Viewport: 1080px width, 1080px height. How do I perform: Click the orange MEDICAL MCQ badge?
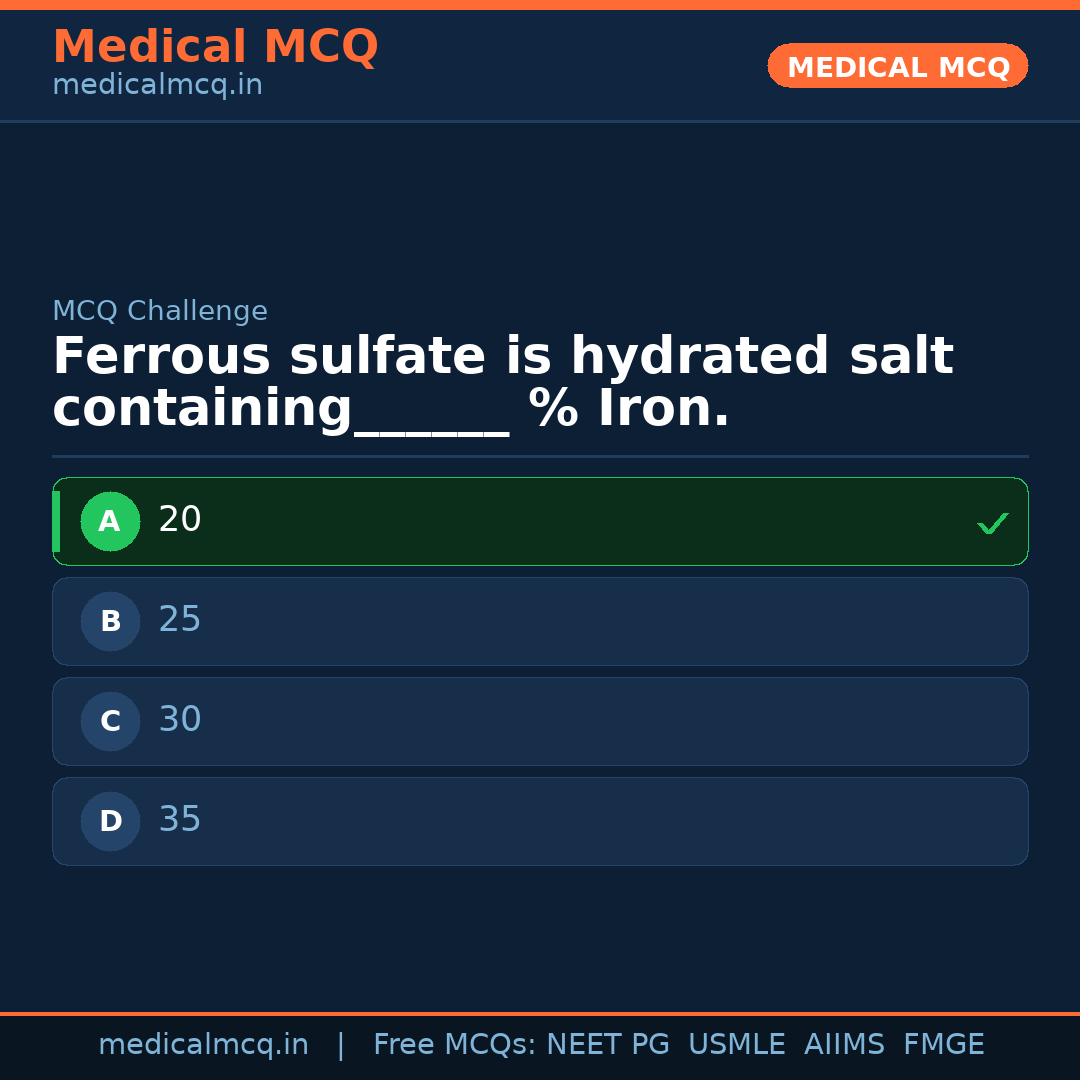tap(897, 66)
